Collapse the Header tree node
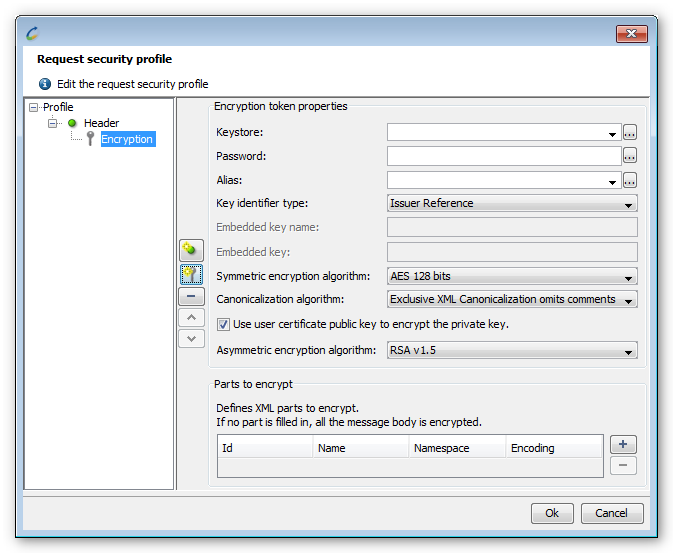The width and height of the screenshot is (673, 553). pyautogui.click(x=52, y=124)
